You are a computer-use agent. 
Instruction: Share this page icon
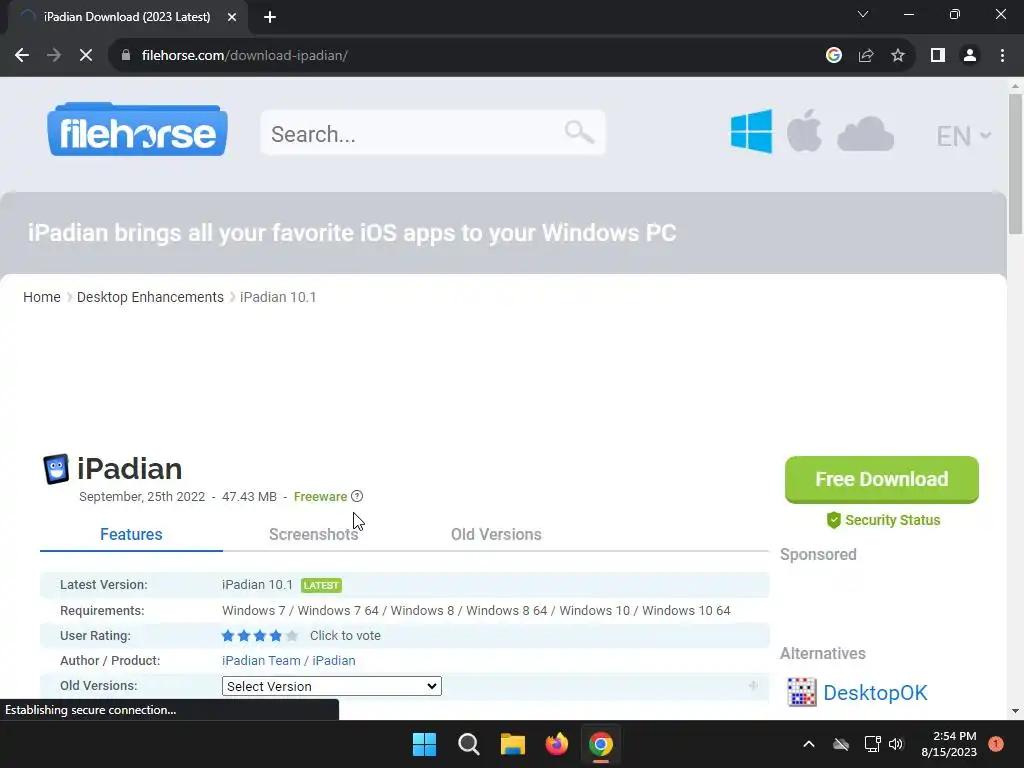[x=866, y=56]
